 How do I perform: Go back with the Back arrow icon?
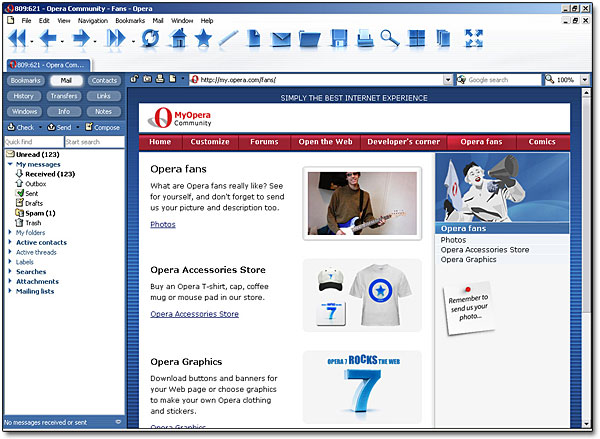(48, 39)
